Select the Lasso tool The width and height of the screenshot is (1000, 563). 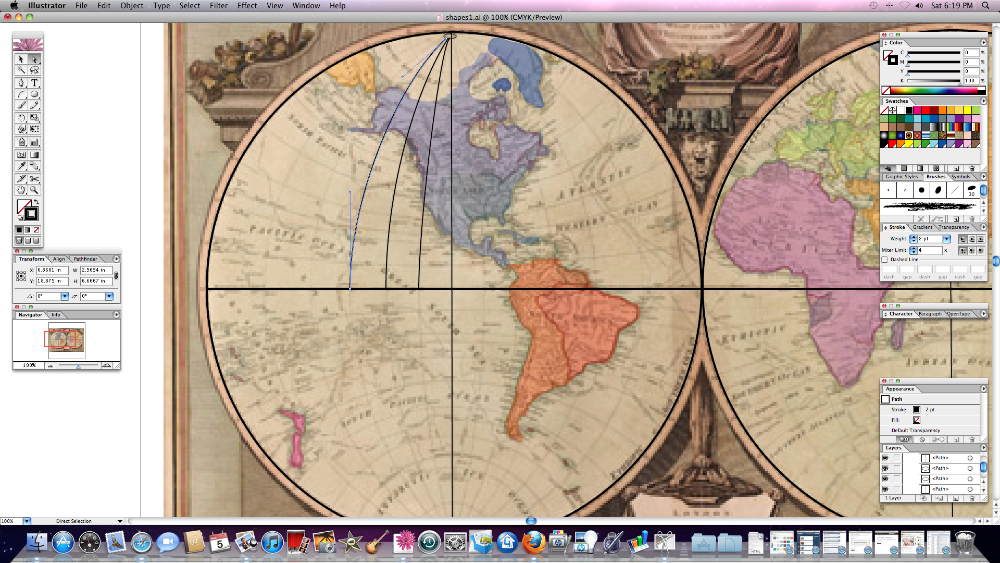34,70
